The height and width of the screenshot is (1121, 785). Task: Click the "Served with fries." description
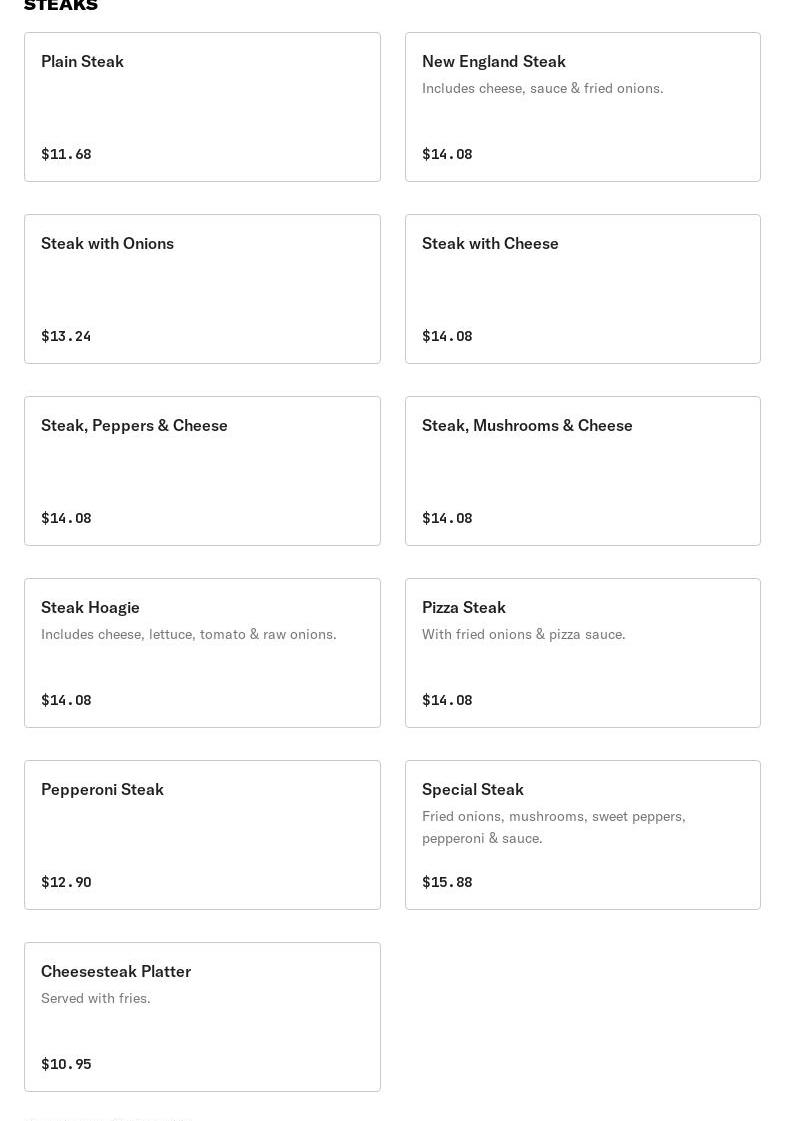tap(96, 998)
